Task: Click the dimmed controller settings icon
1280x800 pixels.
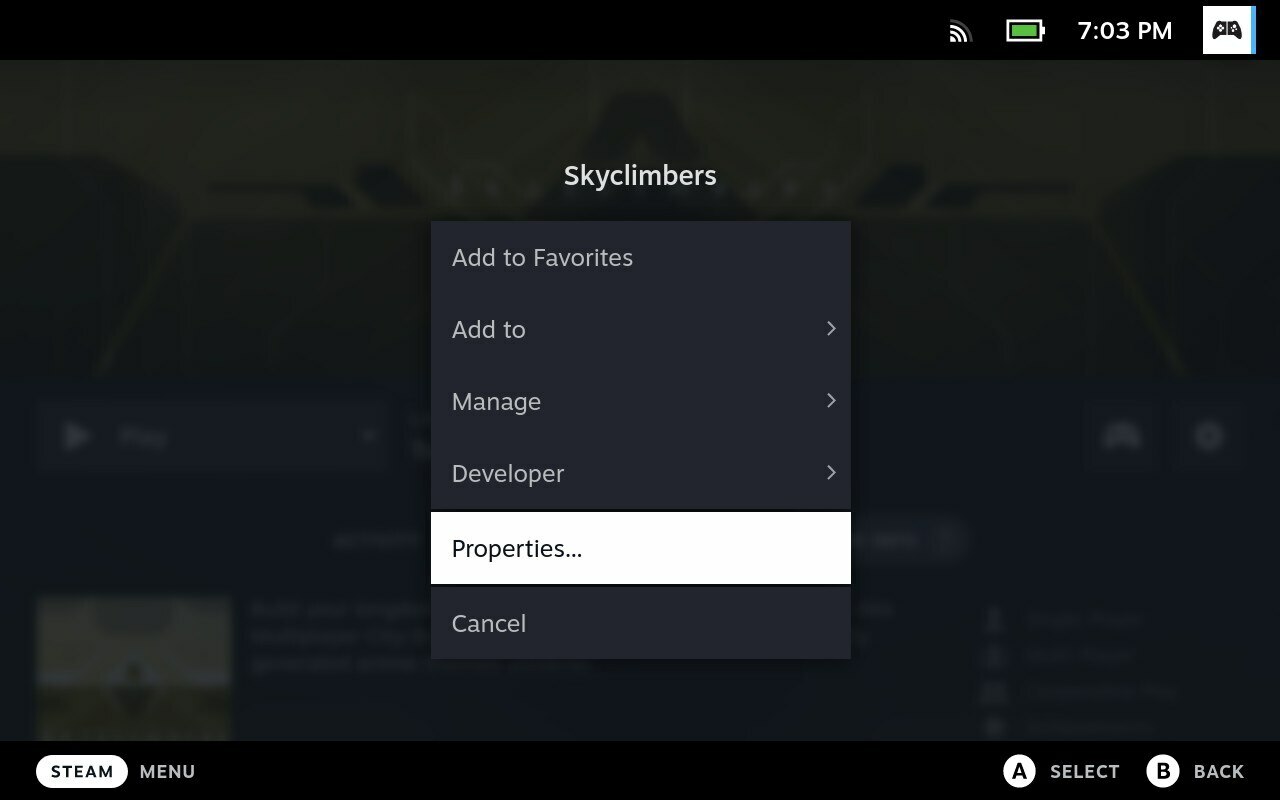Action: (1121, 436)
